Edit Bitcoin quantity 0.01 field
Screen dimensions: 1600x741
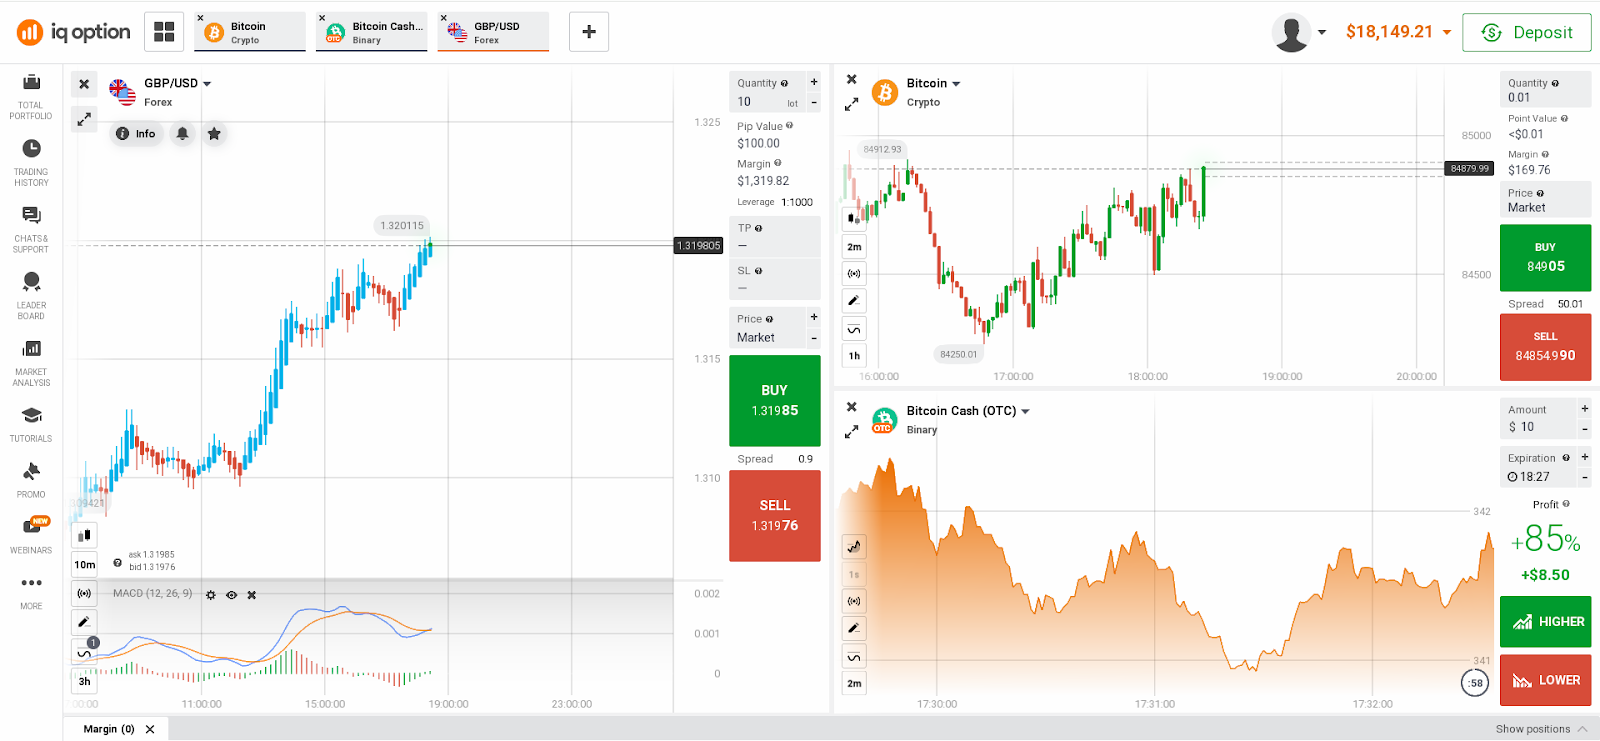point(1546,90)
